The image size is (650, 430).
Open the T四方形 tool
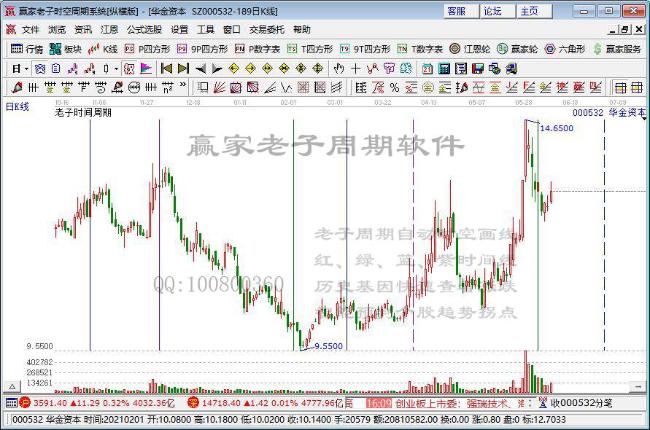click(x=310, y=49)
